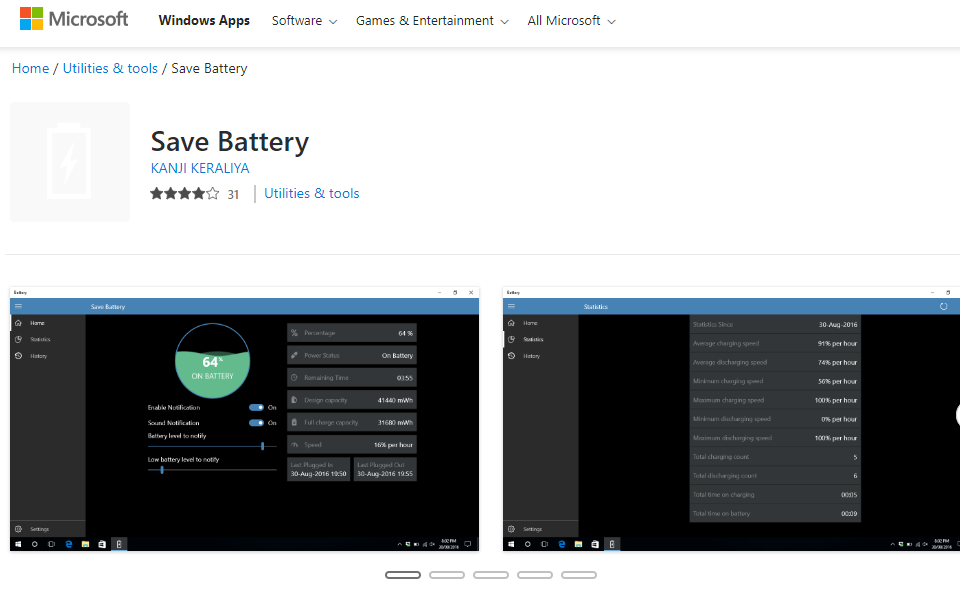Click the Save Battery breadcrumb text
Screen dimensions: 960x602
point(209,68)
